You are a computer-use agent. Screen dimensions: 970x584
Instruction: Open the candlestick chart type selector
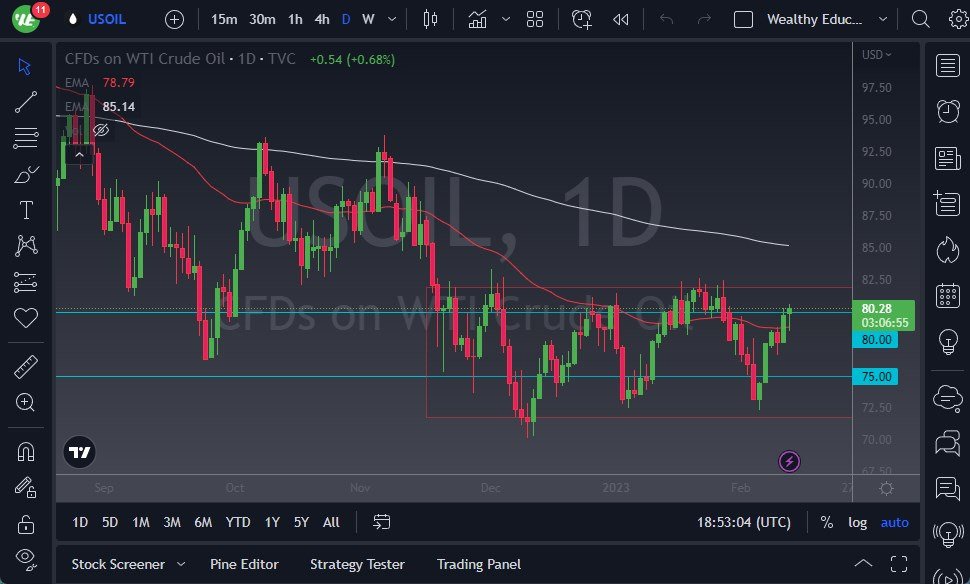coord(430,19)
